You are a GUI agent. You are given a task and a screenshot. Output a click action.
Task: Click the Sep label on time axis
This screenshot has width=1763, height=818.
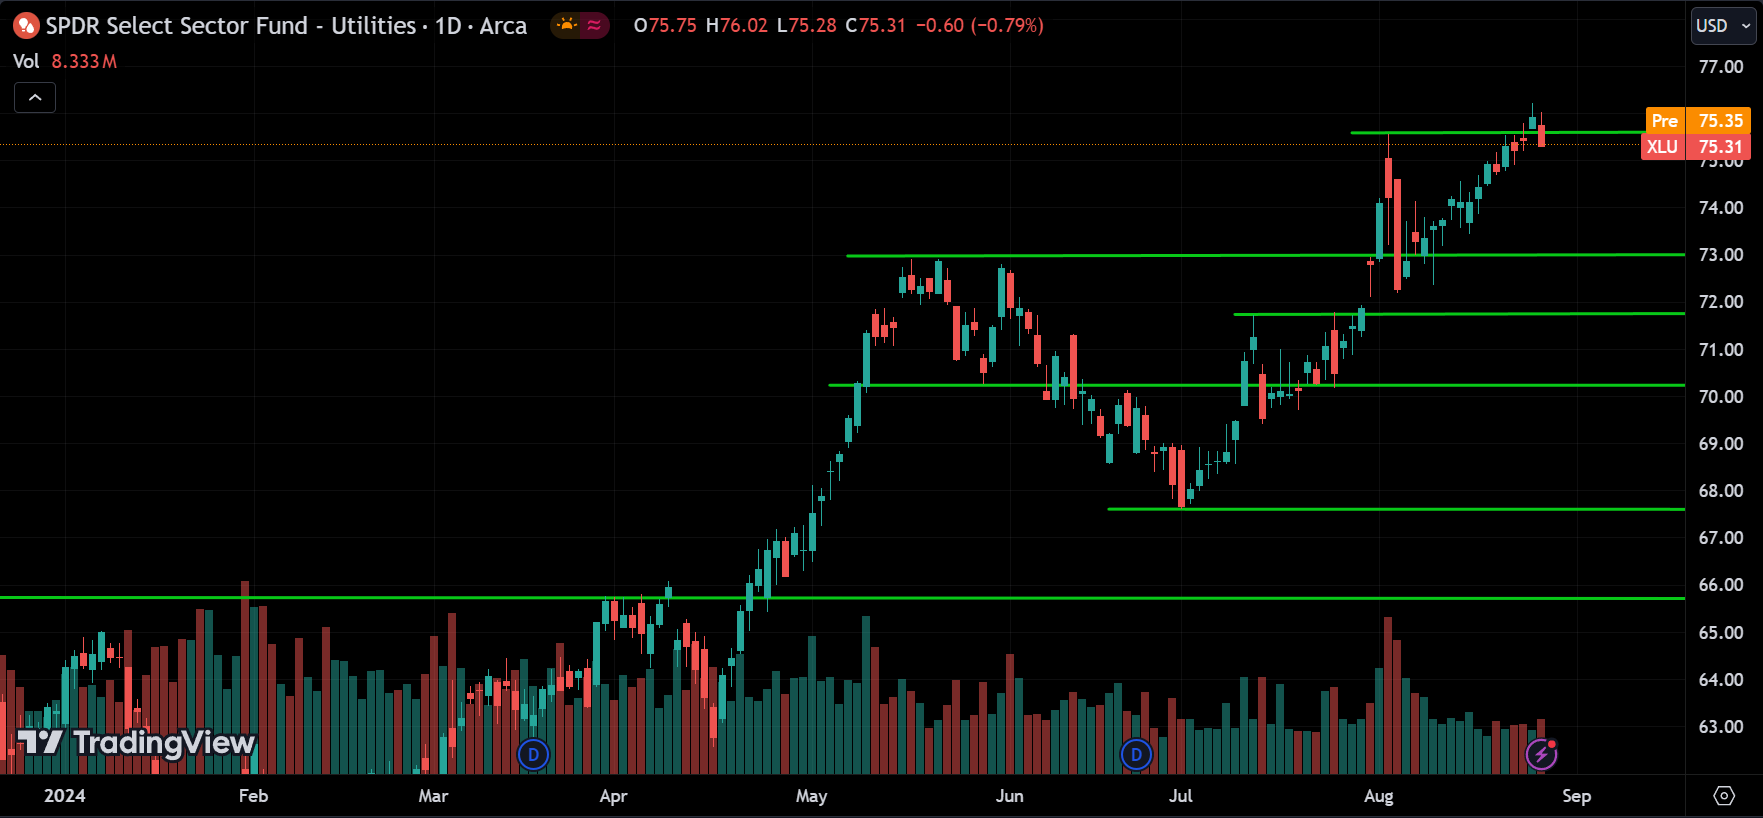pyautogui.click(x=1576, y=796)
